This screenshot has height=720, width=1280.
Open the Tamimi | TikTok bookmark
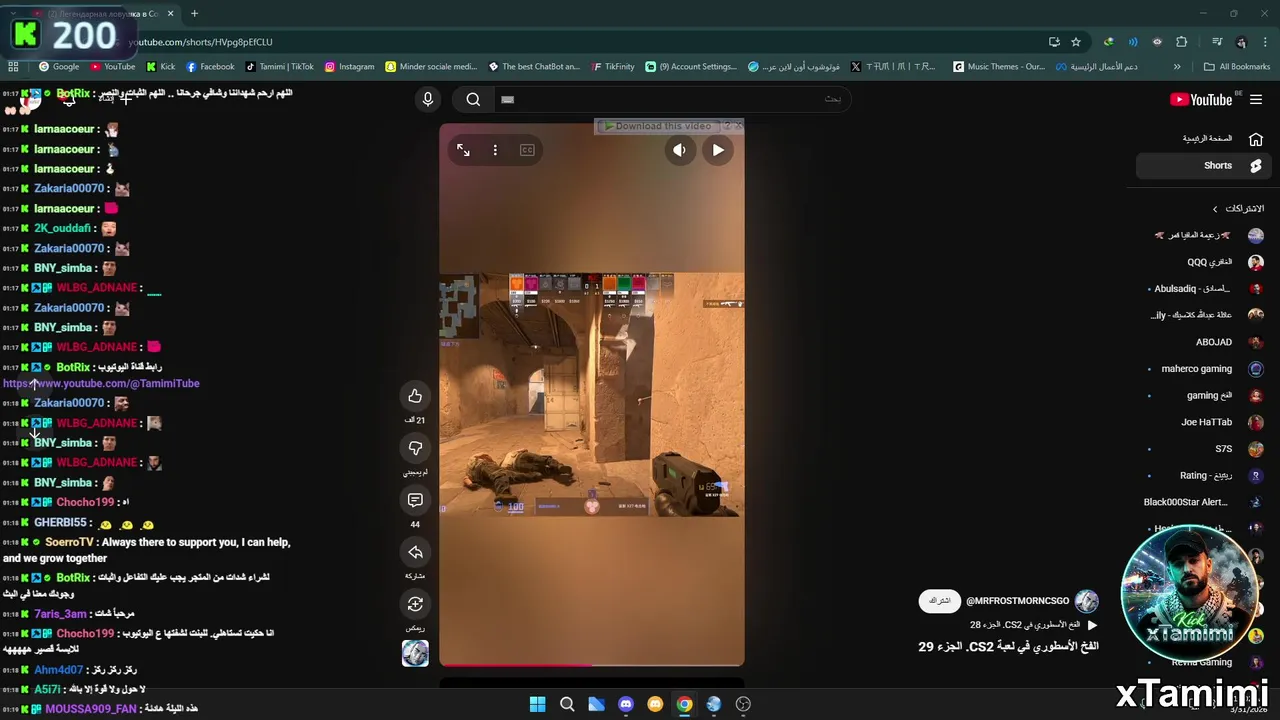pos(279,67)
